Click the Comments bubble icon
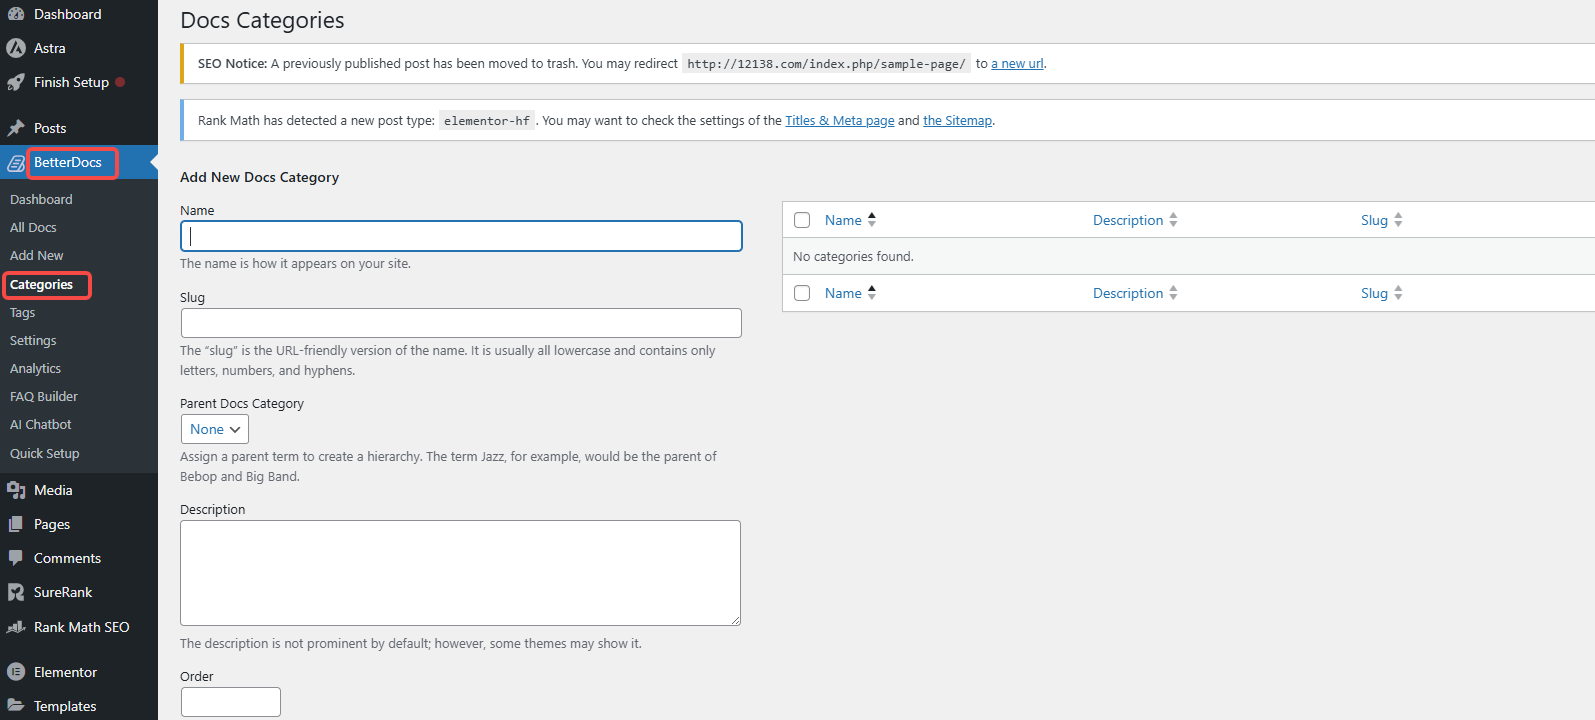Image resolution: width=1595 pixels, height=720 pixels. pyautogui.click(x=16, y=558)
